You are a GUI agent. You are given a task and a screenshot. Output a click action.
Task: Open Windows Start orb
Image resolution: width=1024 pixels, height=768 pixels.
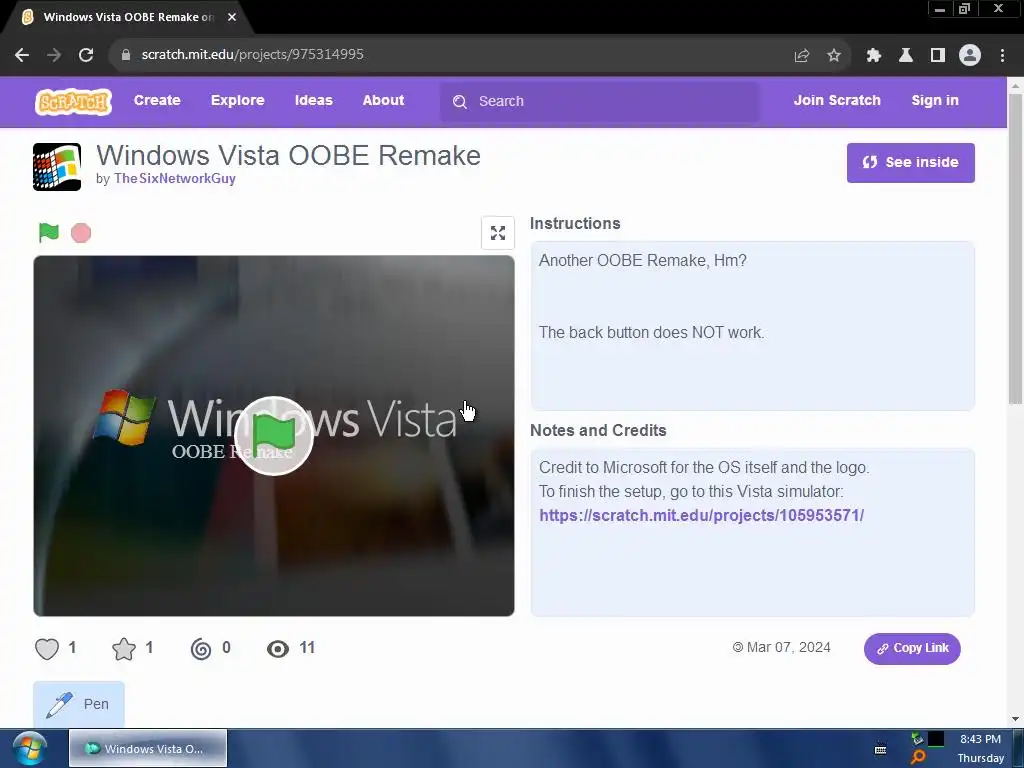30,748
